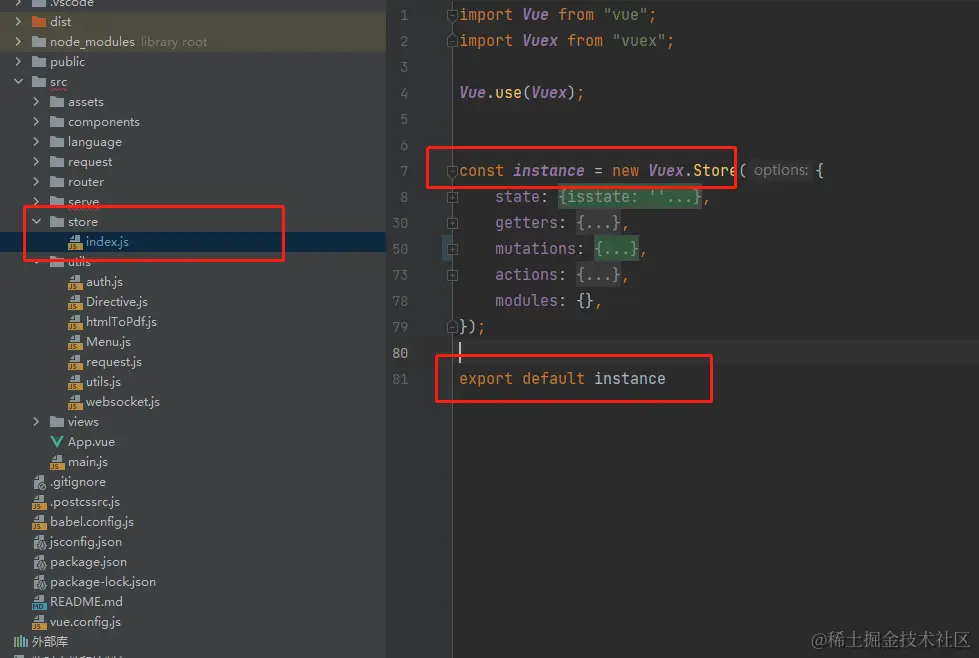The image size is (979, 658).
Task: Unfold the getters block in the gutter
Action: click(x=453, y=223)
